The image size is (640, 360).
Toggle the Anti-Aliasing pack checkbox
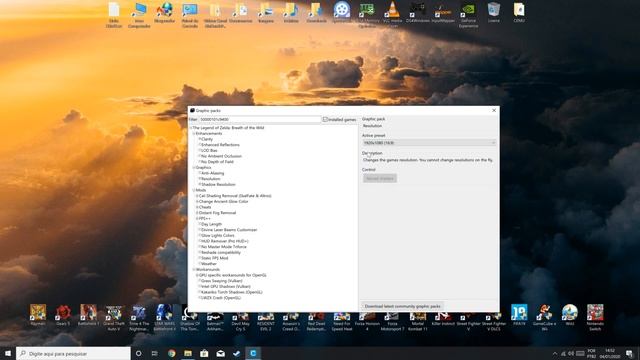click(x=200, y=173)
